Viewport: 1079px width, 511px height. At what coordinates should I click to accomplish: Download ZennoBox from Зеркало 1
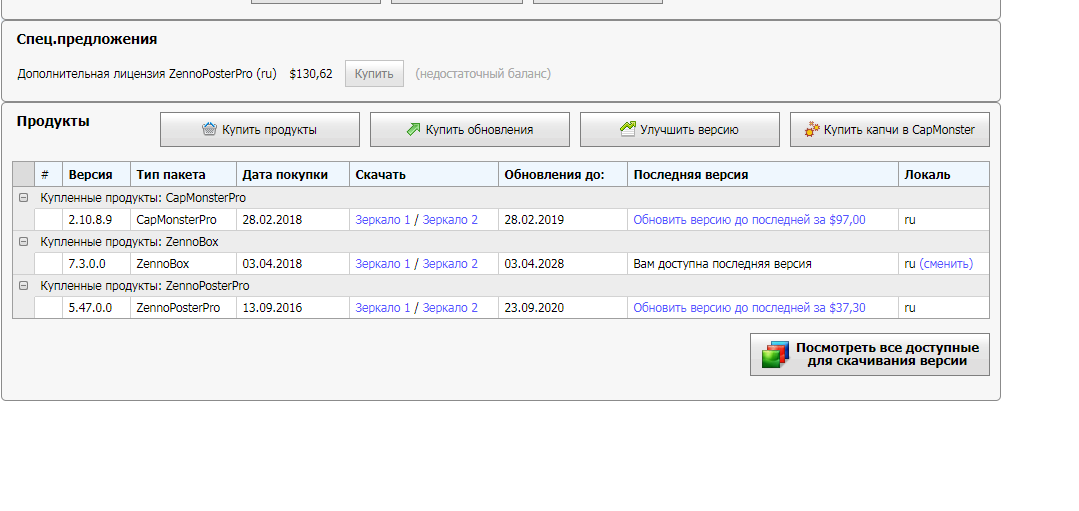[383, 264]
